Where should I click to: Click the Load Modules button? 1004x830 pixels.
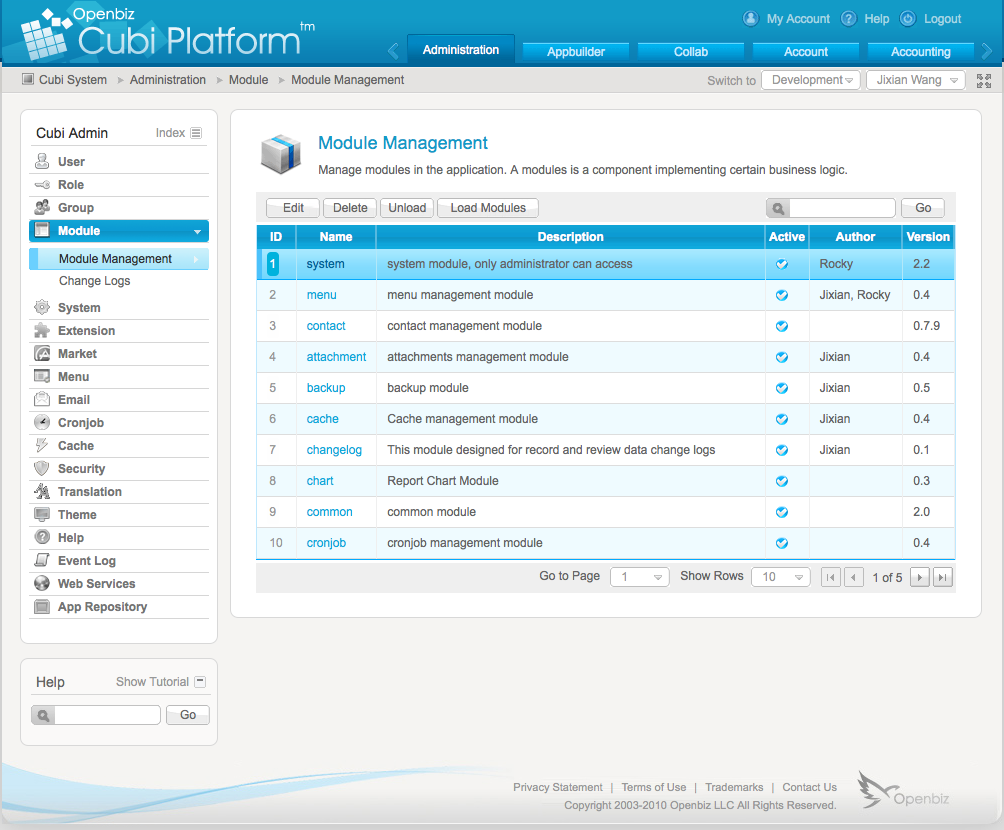coord(487,207)
